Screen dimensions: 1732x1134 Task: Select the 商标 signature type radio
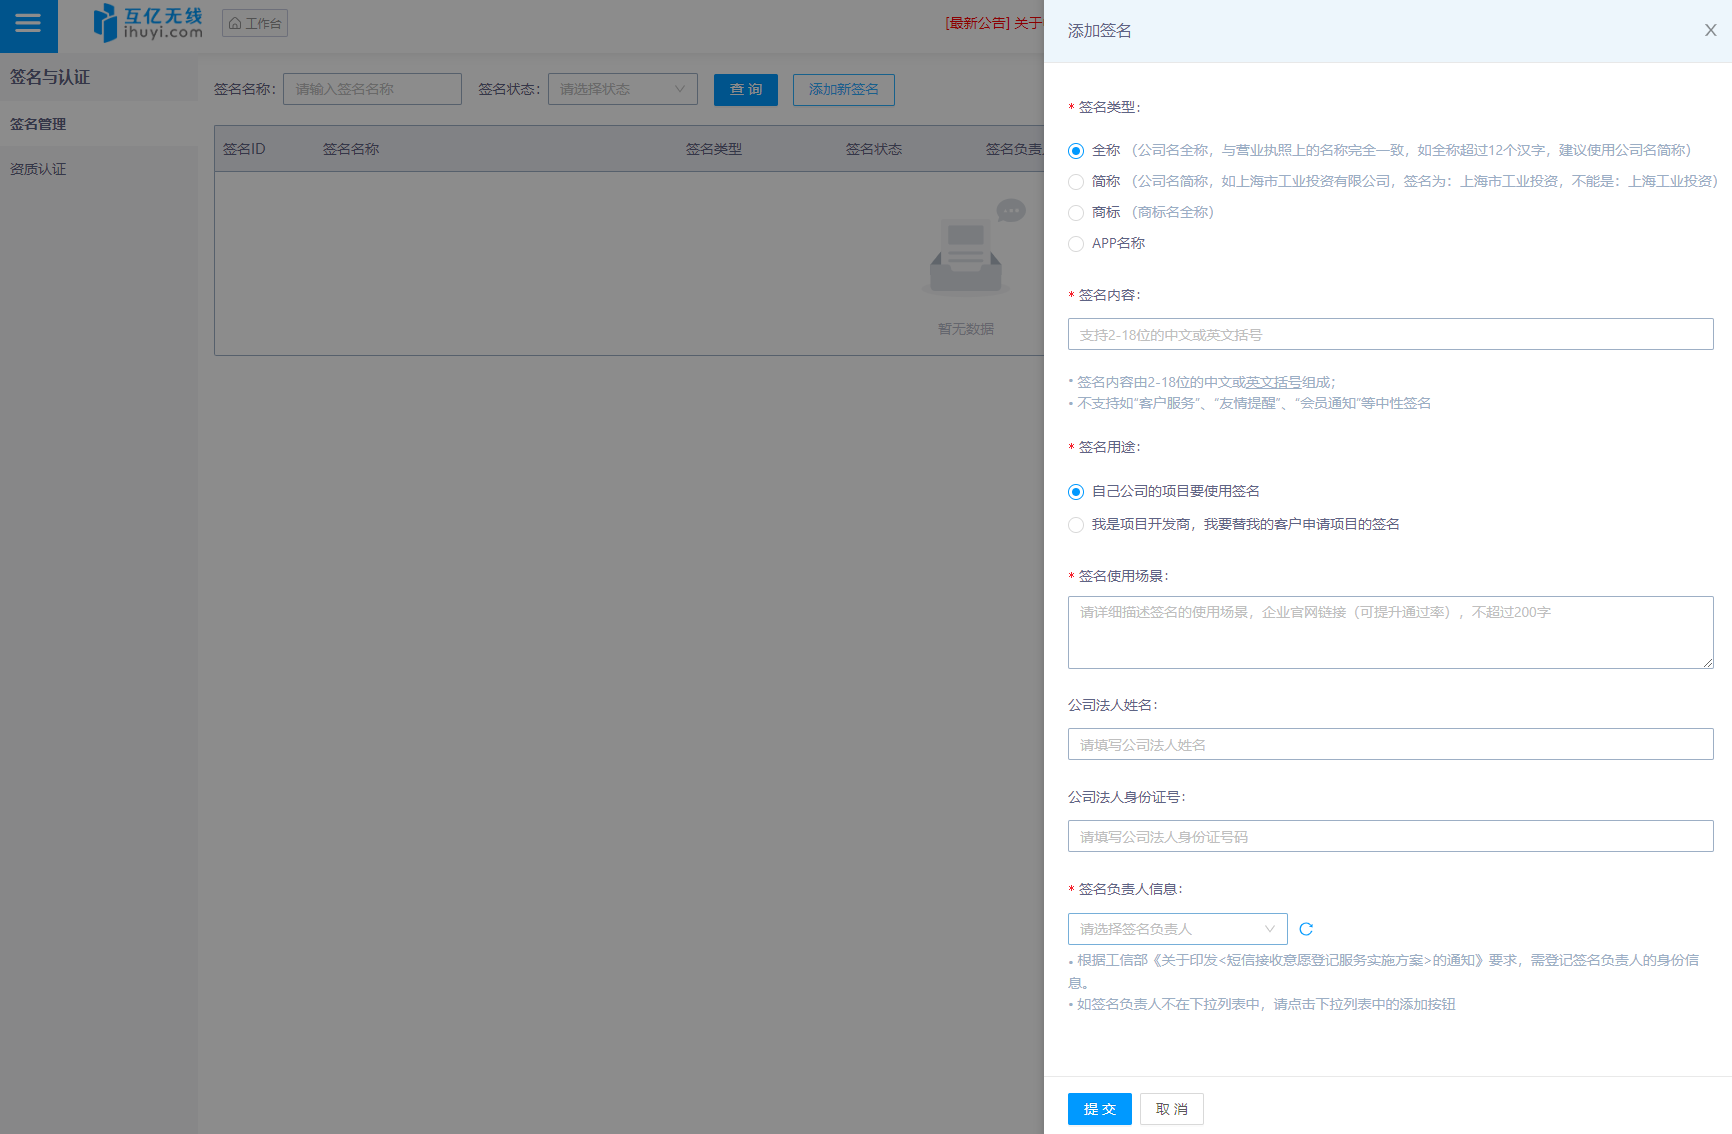[1076, 213]
